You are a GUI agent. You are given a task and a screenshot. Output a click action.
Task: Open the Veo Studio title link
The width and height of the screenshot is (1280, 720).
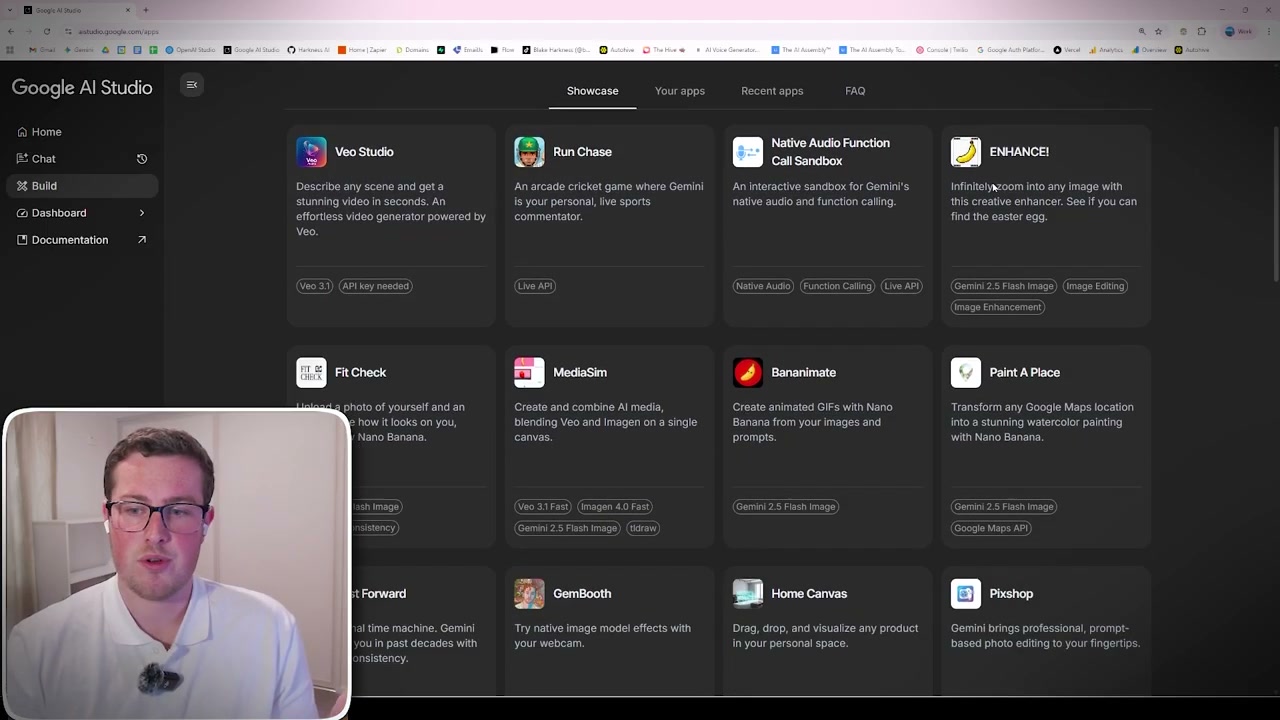tap(364, 152)
